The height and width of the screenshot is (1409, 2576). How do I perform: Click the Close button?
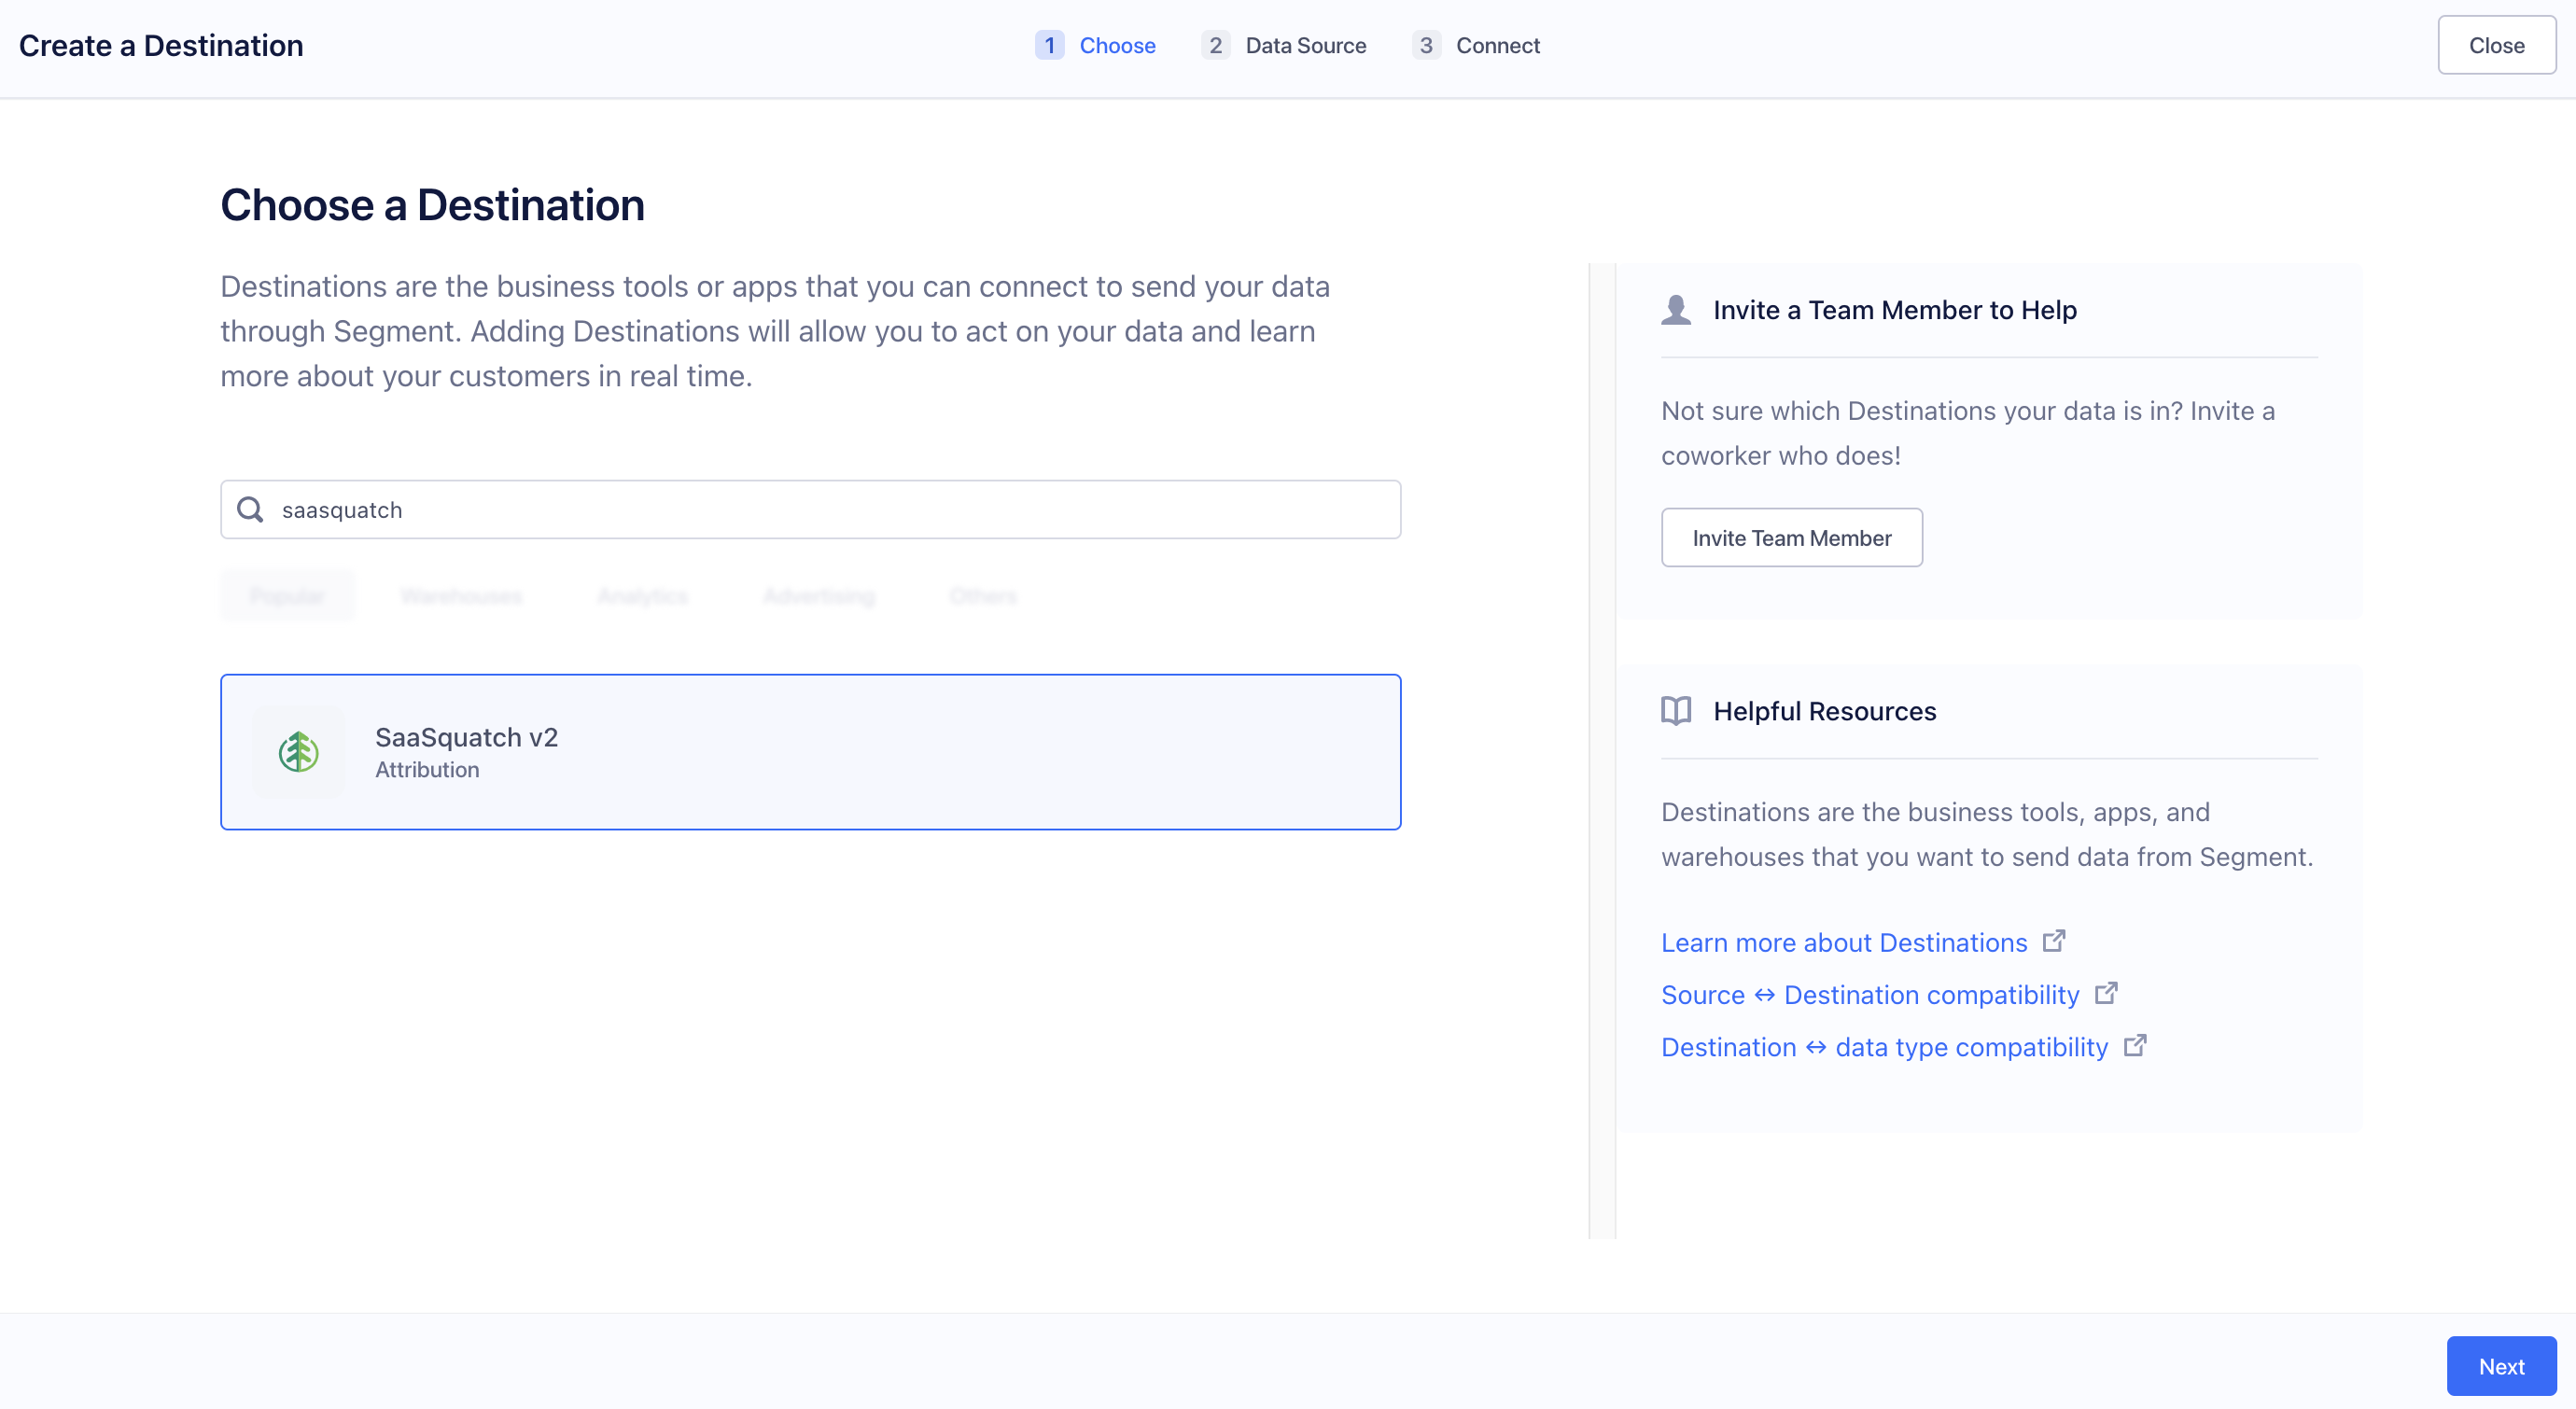coord(2496,45)
